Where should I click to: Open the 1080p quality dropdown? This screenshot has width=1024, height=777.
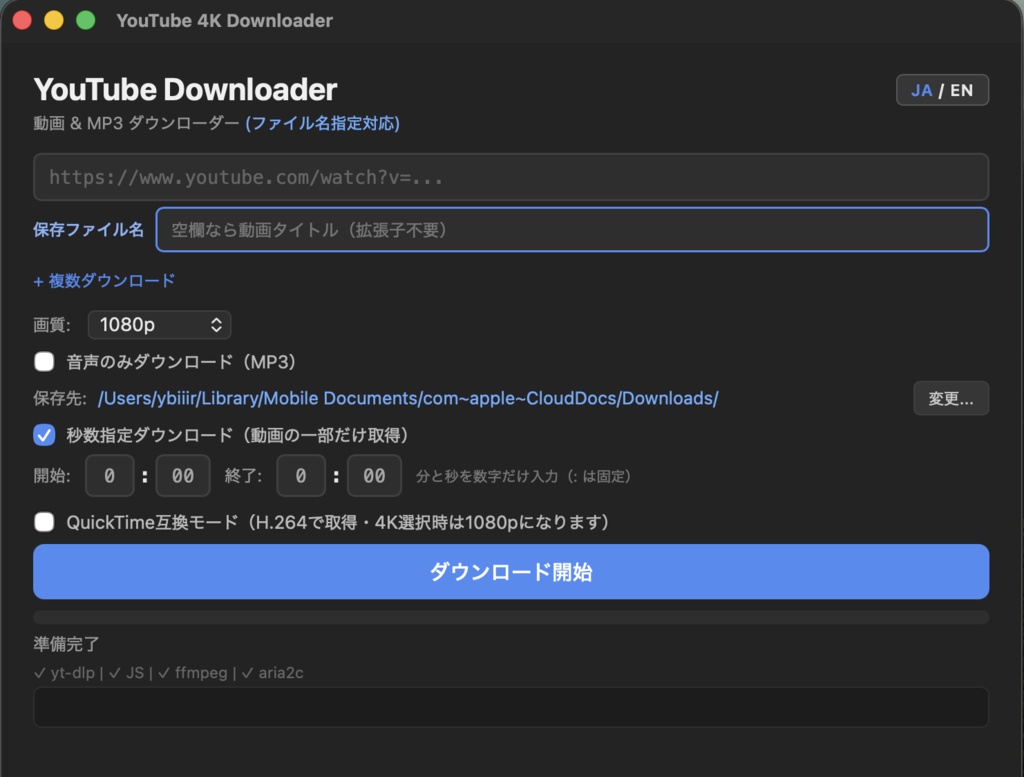click(159, 325)
